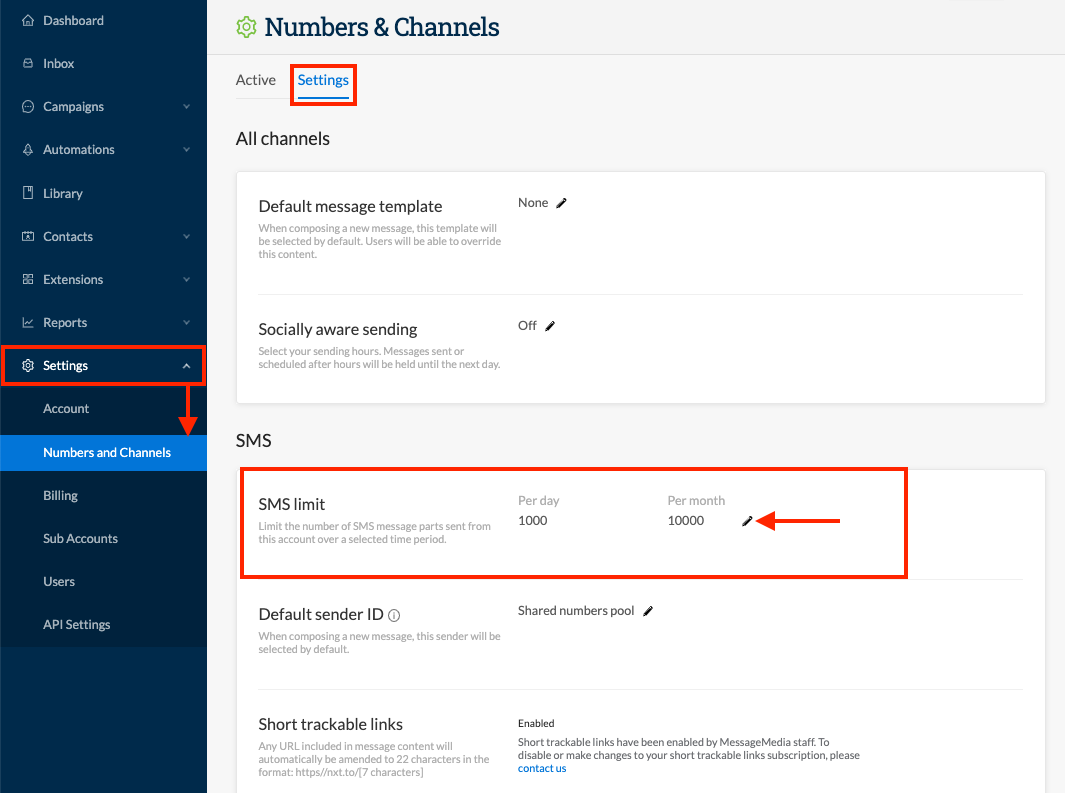Expand the Contacts menu chevron
The image size is (1065, 793).
186,236
